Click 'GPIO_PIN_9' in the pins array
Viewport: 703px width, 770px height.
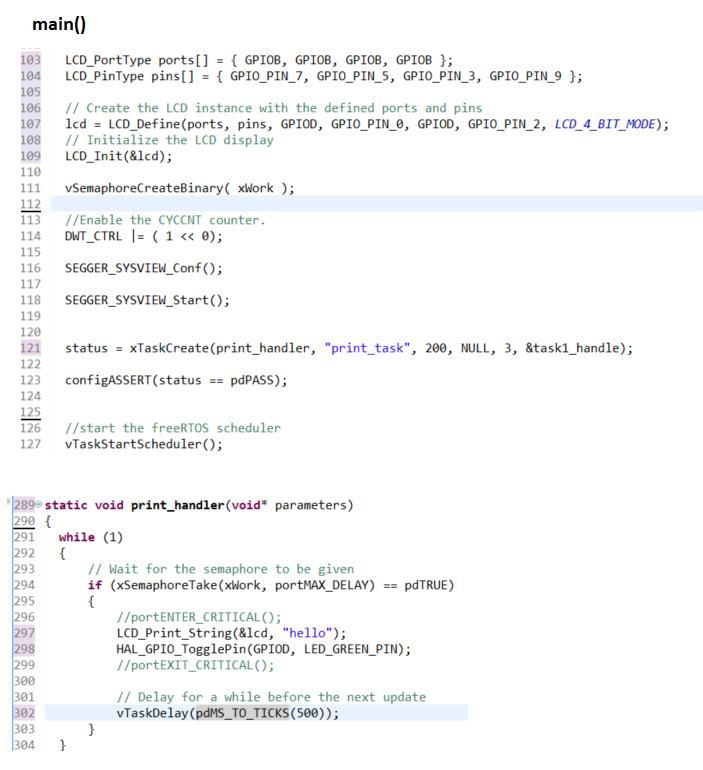(525, 76)
